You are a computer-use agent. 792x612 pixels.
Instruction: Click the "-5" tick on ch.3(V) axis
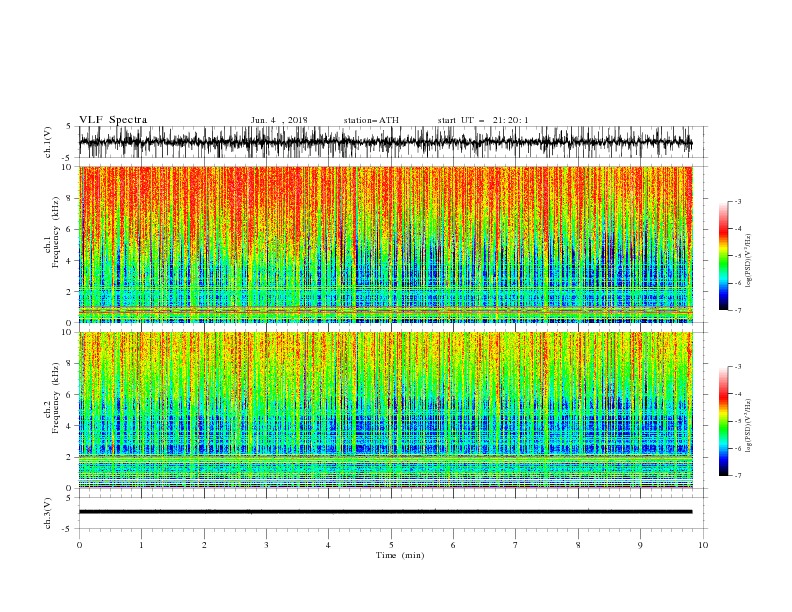68,529
